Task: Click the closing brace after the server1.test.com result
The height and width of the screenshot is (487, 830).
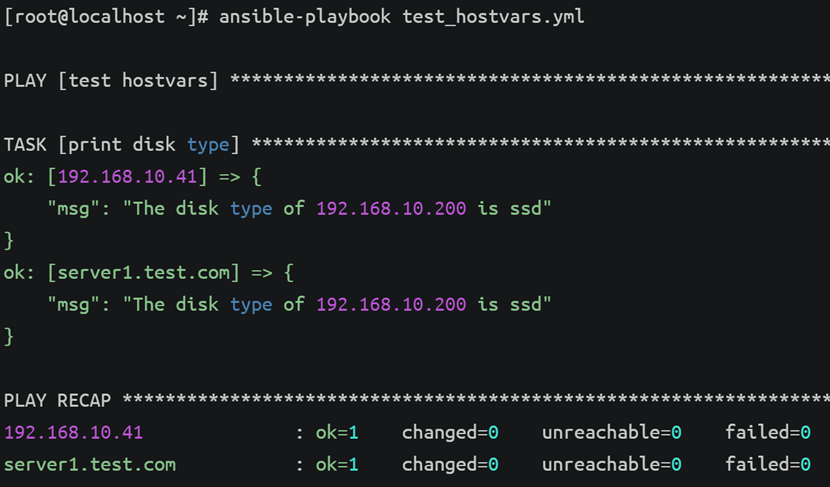Action: (x=8, y=337)
